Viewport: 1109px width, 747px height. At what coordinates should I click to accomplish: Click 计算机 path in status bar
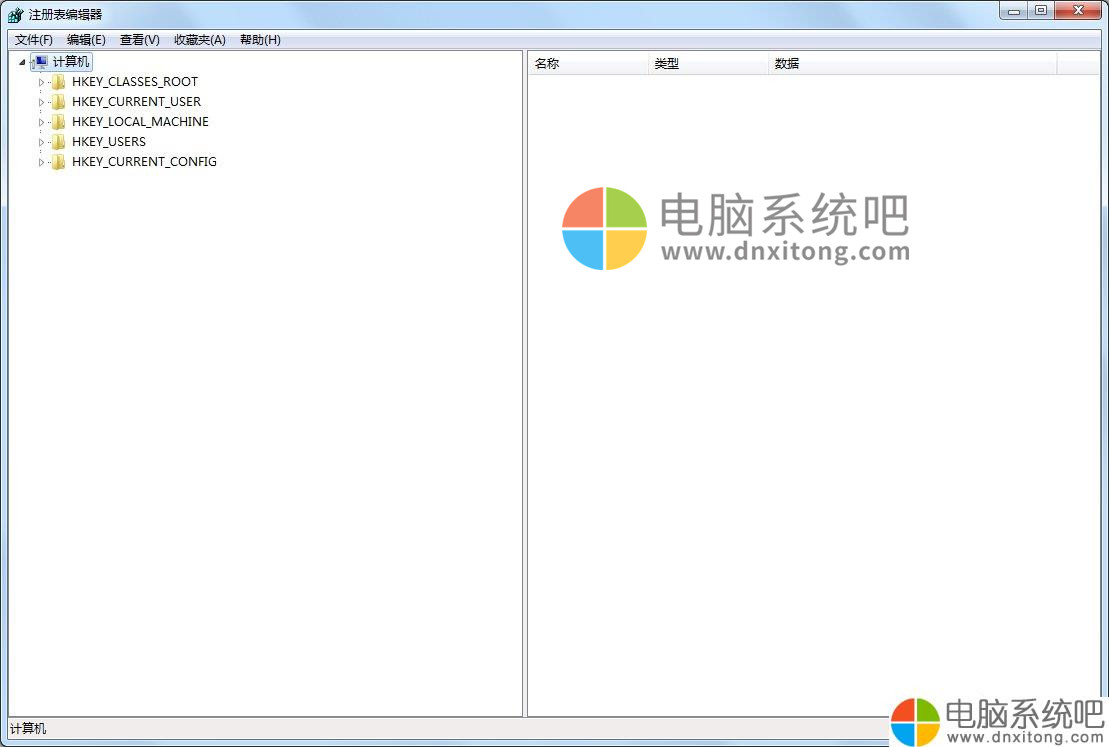28,729
